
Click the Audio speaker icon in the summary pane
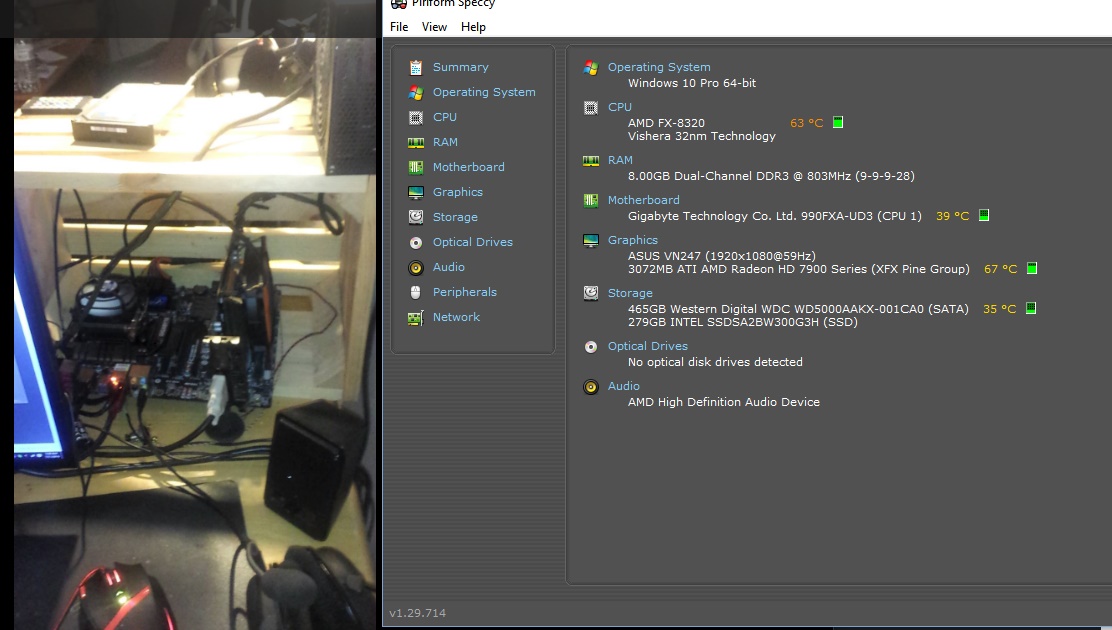tap(591, 387)
